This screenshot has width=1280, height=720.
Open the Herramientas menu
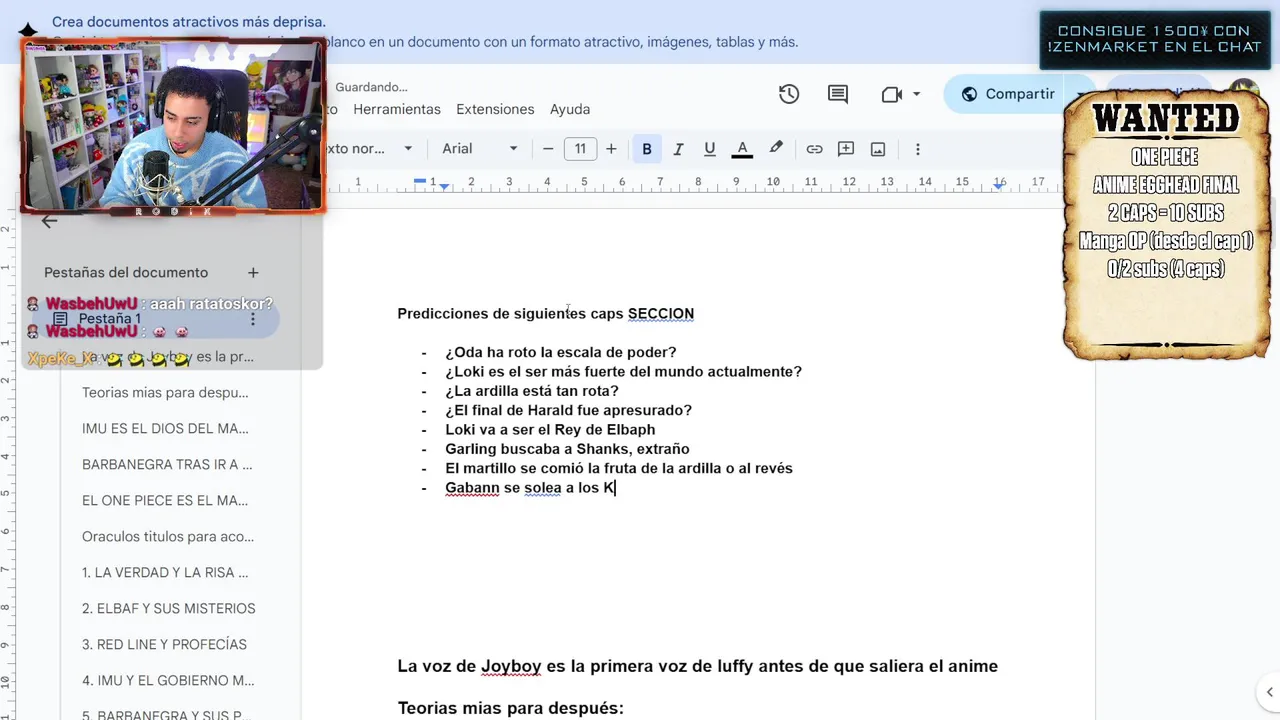(x=397, y=109)
